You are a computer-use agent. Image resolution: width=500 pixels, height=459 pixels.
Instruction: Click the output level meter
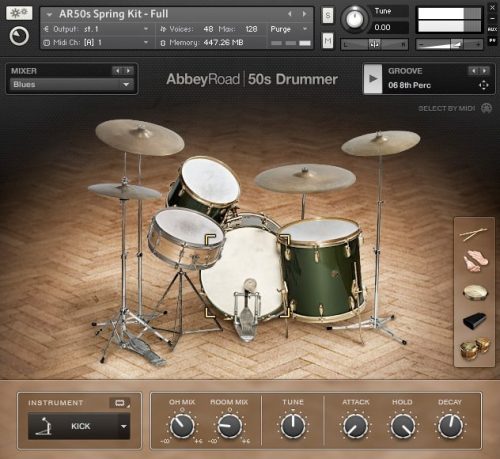(449, 20)
